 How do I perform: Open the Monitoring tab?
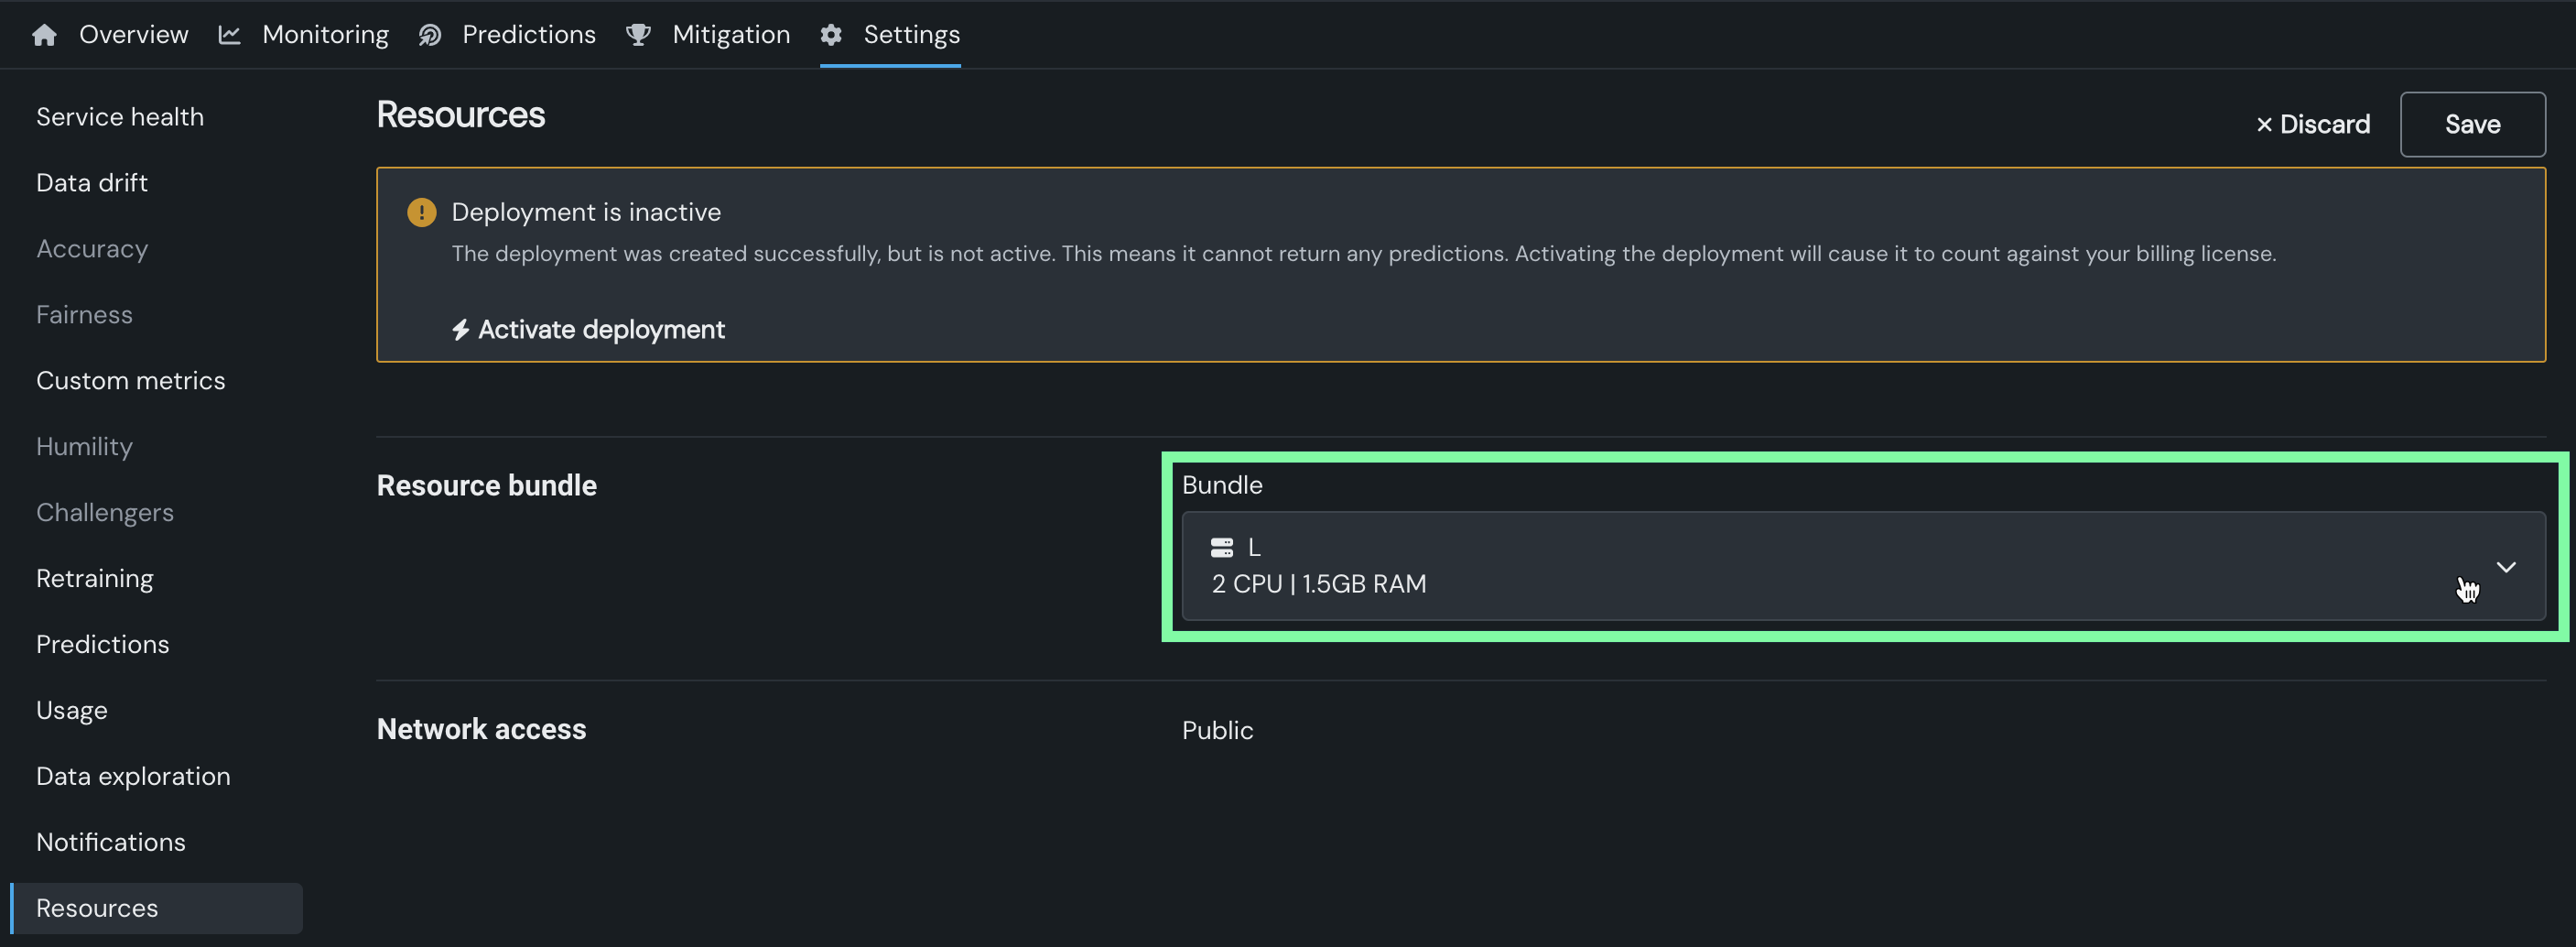[325, 35]
